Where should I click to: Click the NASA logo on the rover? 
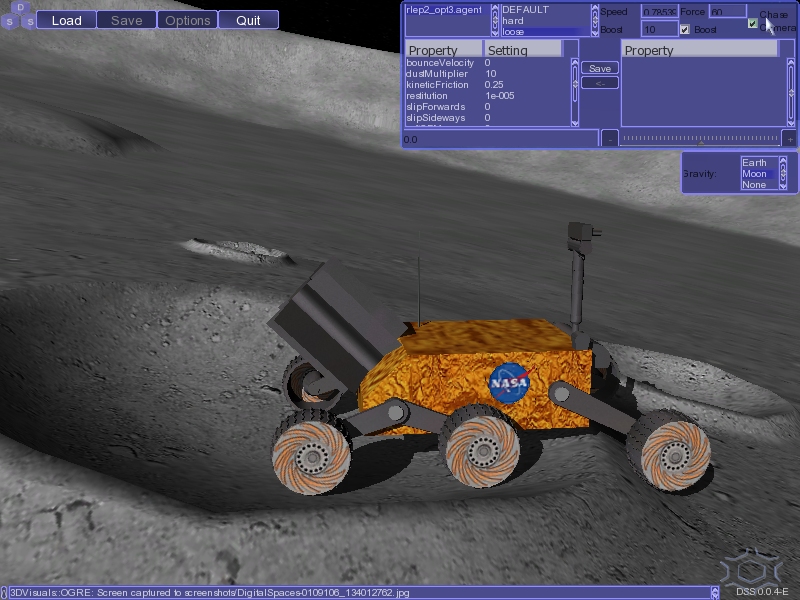pos(509,383)
